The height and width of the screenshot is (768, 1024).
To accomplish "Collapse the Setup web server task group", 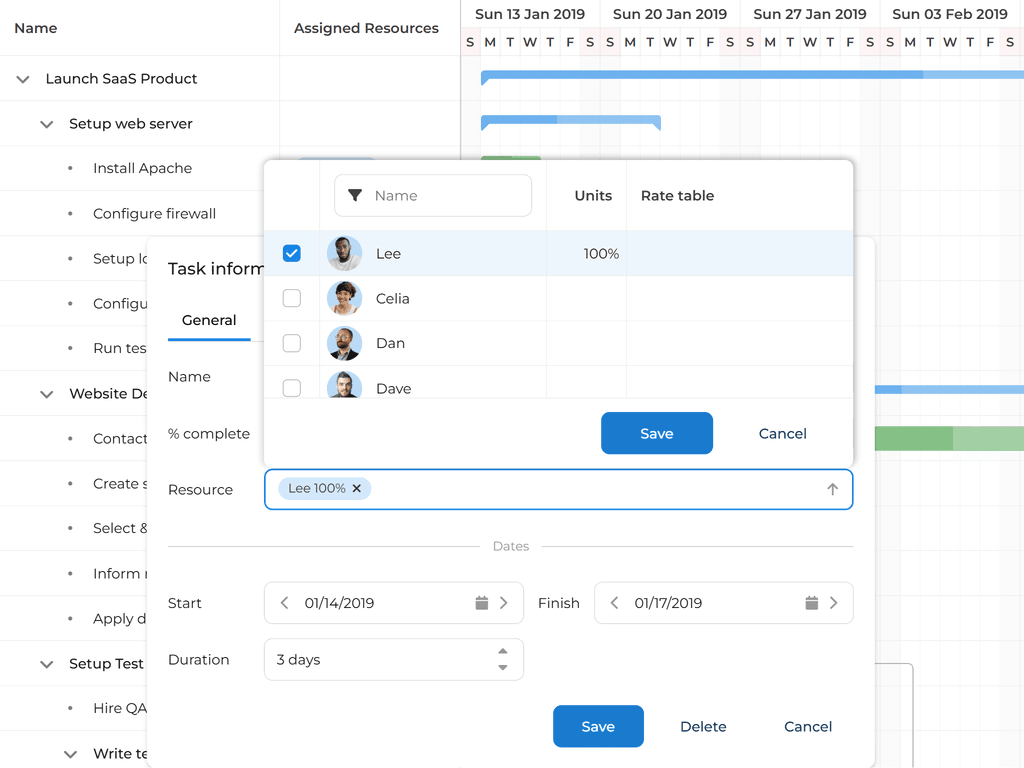I will pyautogui.click(x=46, y=124).
